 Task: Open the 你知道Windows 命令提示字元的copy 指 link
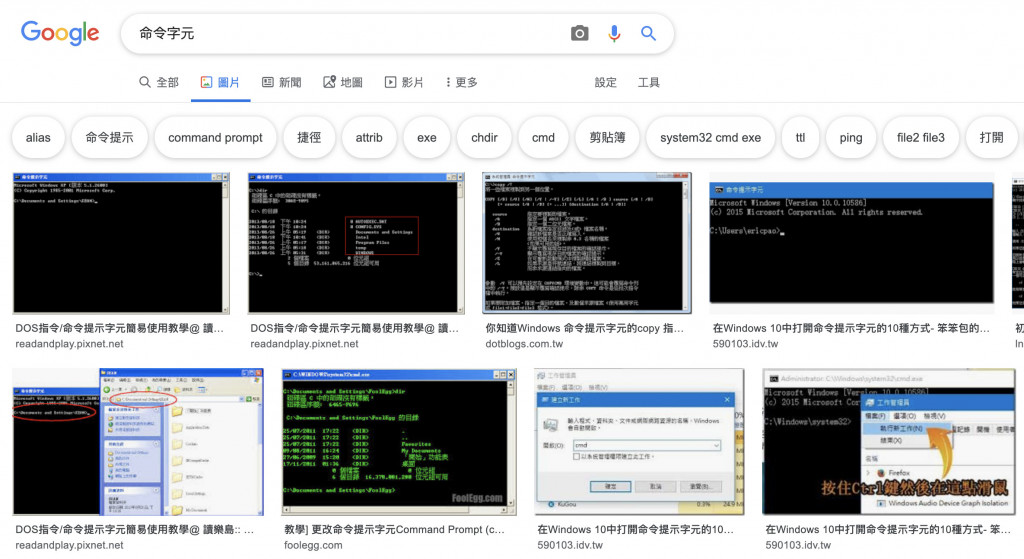click(584, 328)
